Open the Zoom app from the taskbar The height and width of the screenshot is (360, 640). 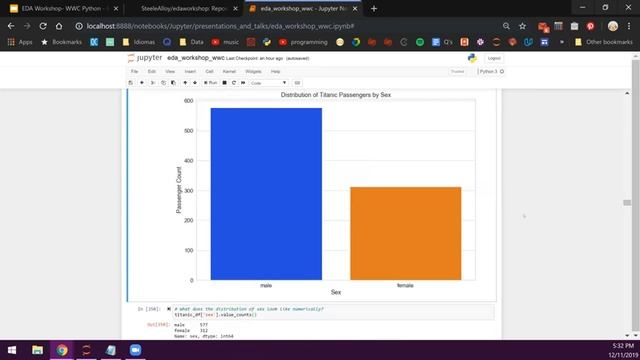tap(135, 350)
